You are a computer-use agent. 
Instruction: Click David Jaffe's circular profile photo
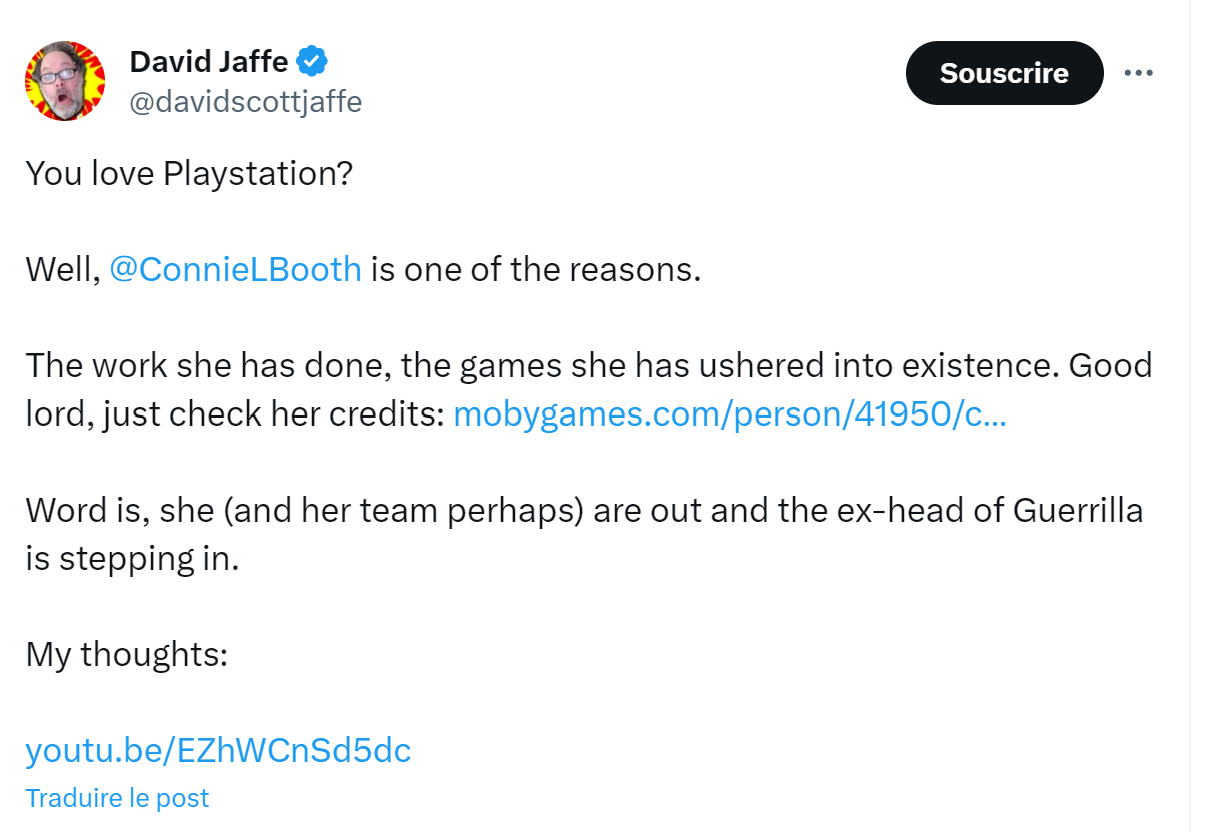point(65,80)
